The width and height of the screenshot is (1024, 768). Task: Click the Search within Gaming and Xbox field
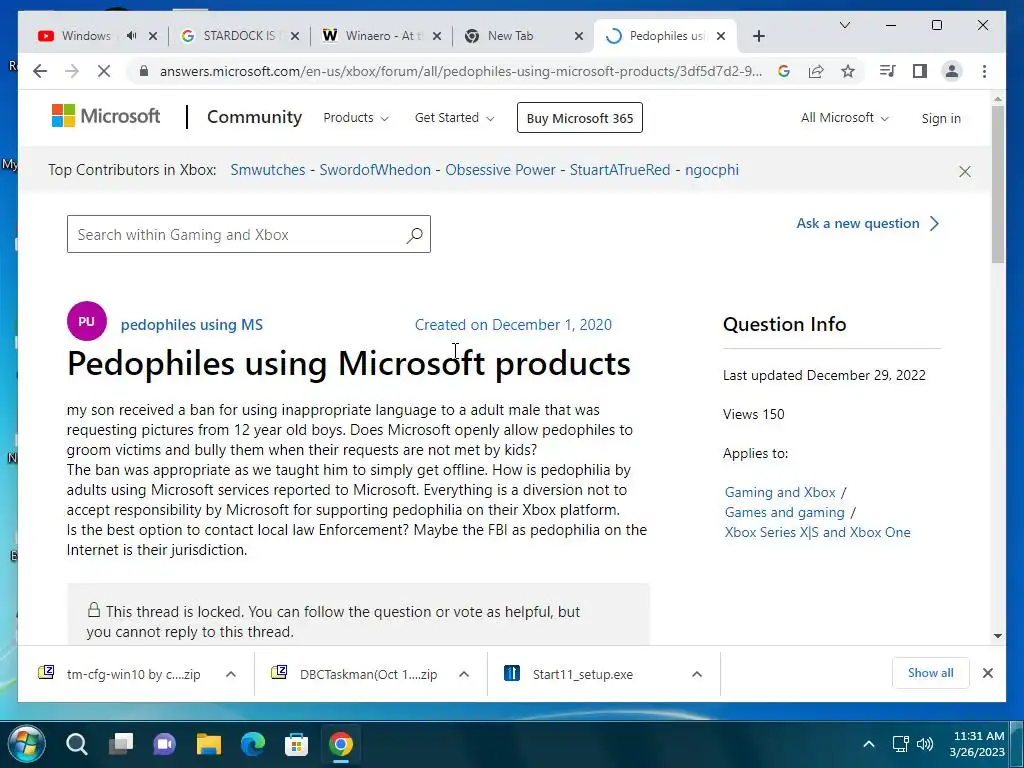[x=249, y=234]
